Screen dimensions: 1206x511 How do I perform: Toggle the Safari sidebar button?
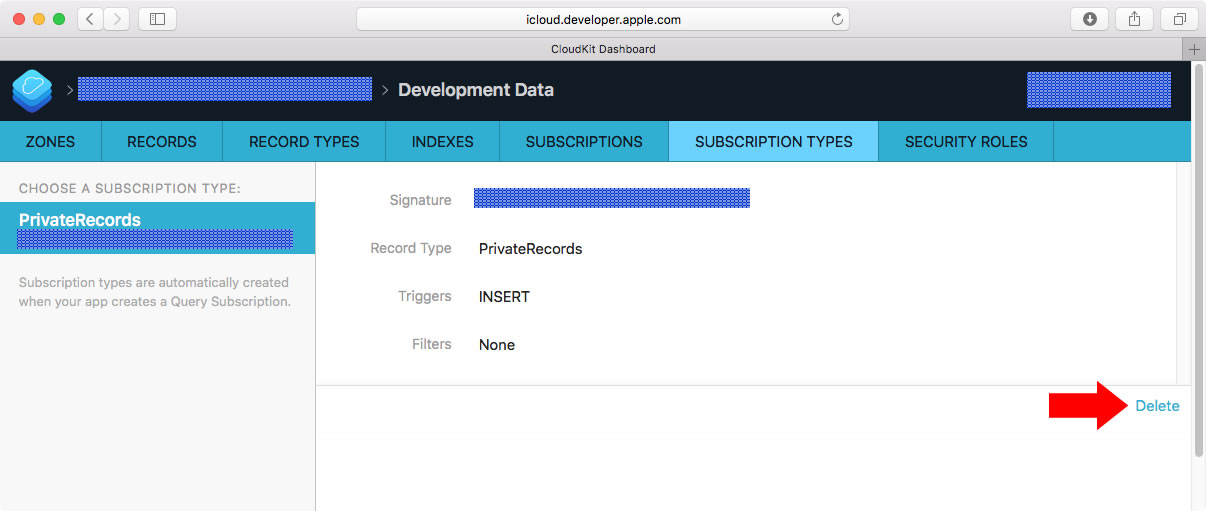pyautogui.click(x=157, y=19)
